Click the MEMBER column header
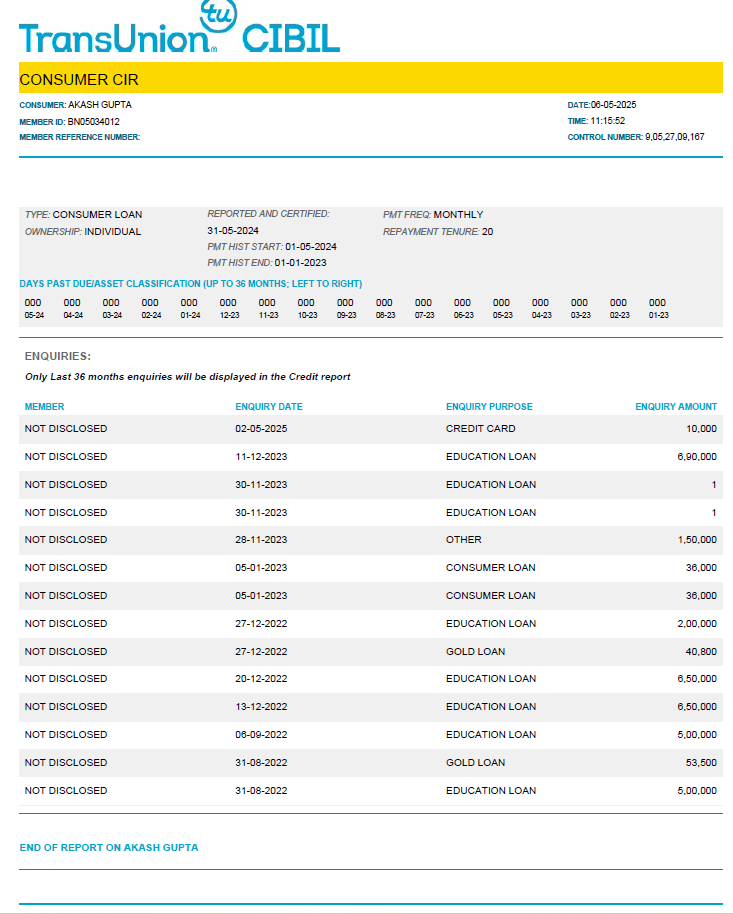733x914 pixels. (44, 407)
